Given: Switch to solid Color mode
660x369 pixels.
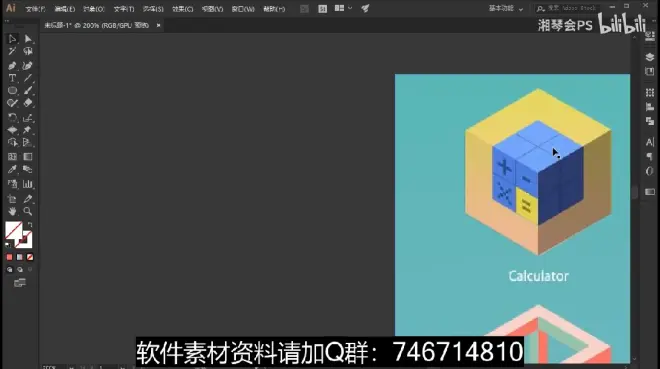Looking at the screenshot, I should 9,257.
